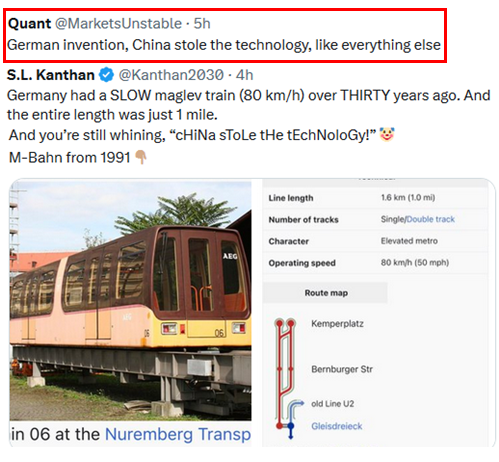The width and height of the screenshot is (499, 462).
Task: Click the 4h timestamp on Kanthan's tweet
Action: click(x=244, y=75)
